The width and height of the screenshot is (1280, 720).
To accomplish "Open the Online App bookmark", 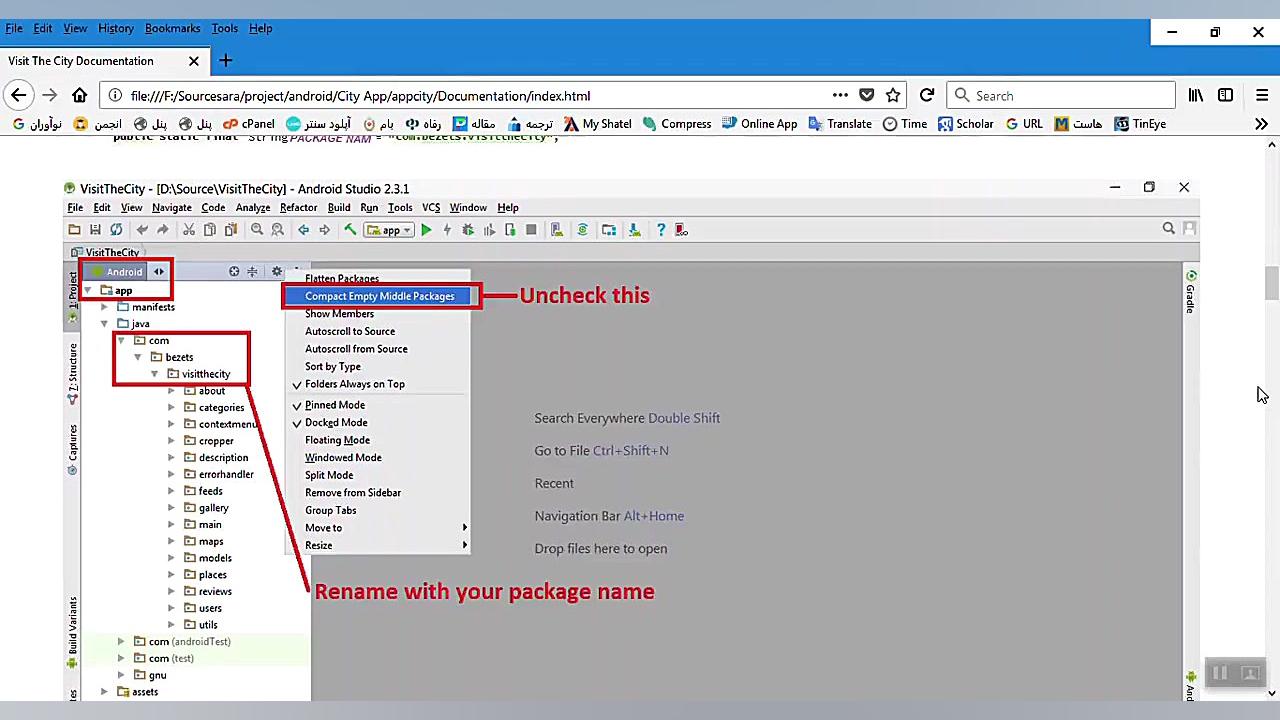I will click(x=758, y=124).
